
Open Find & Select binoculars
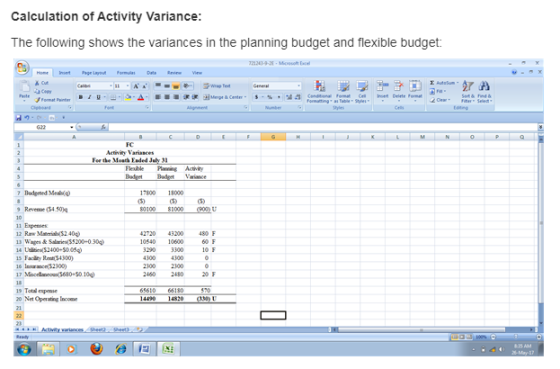coord(484,92)
